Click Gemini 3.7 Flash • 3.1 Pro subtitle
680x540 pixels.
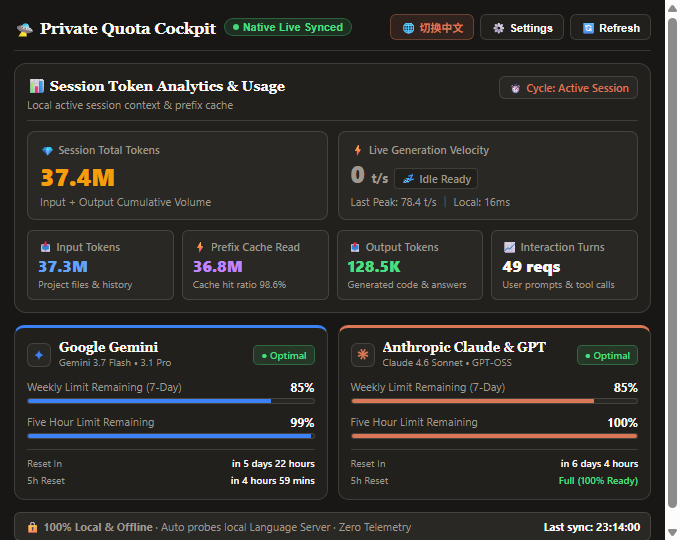point(115,363)
